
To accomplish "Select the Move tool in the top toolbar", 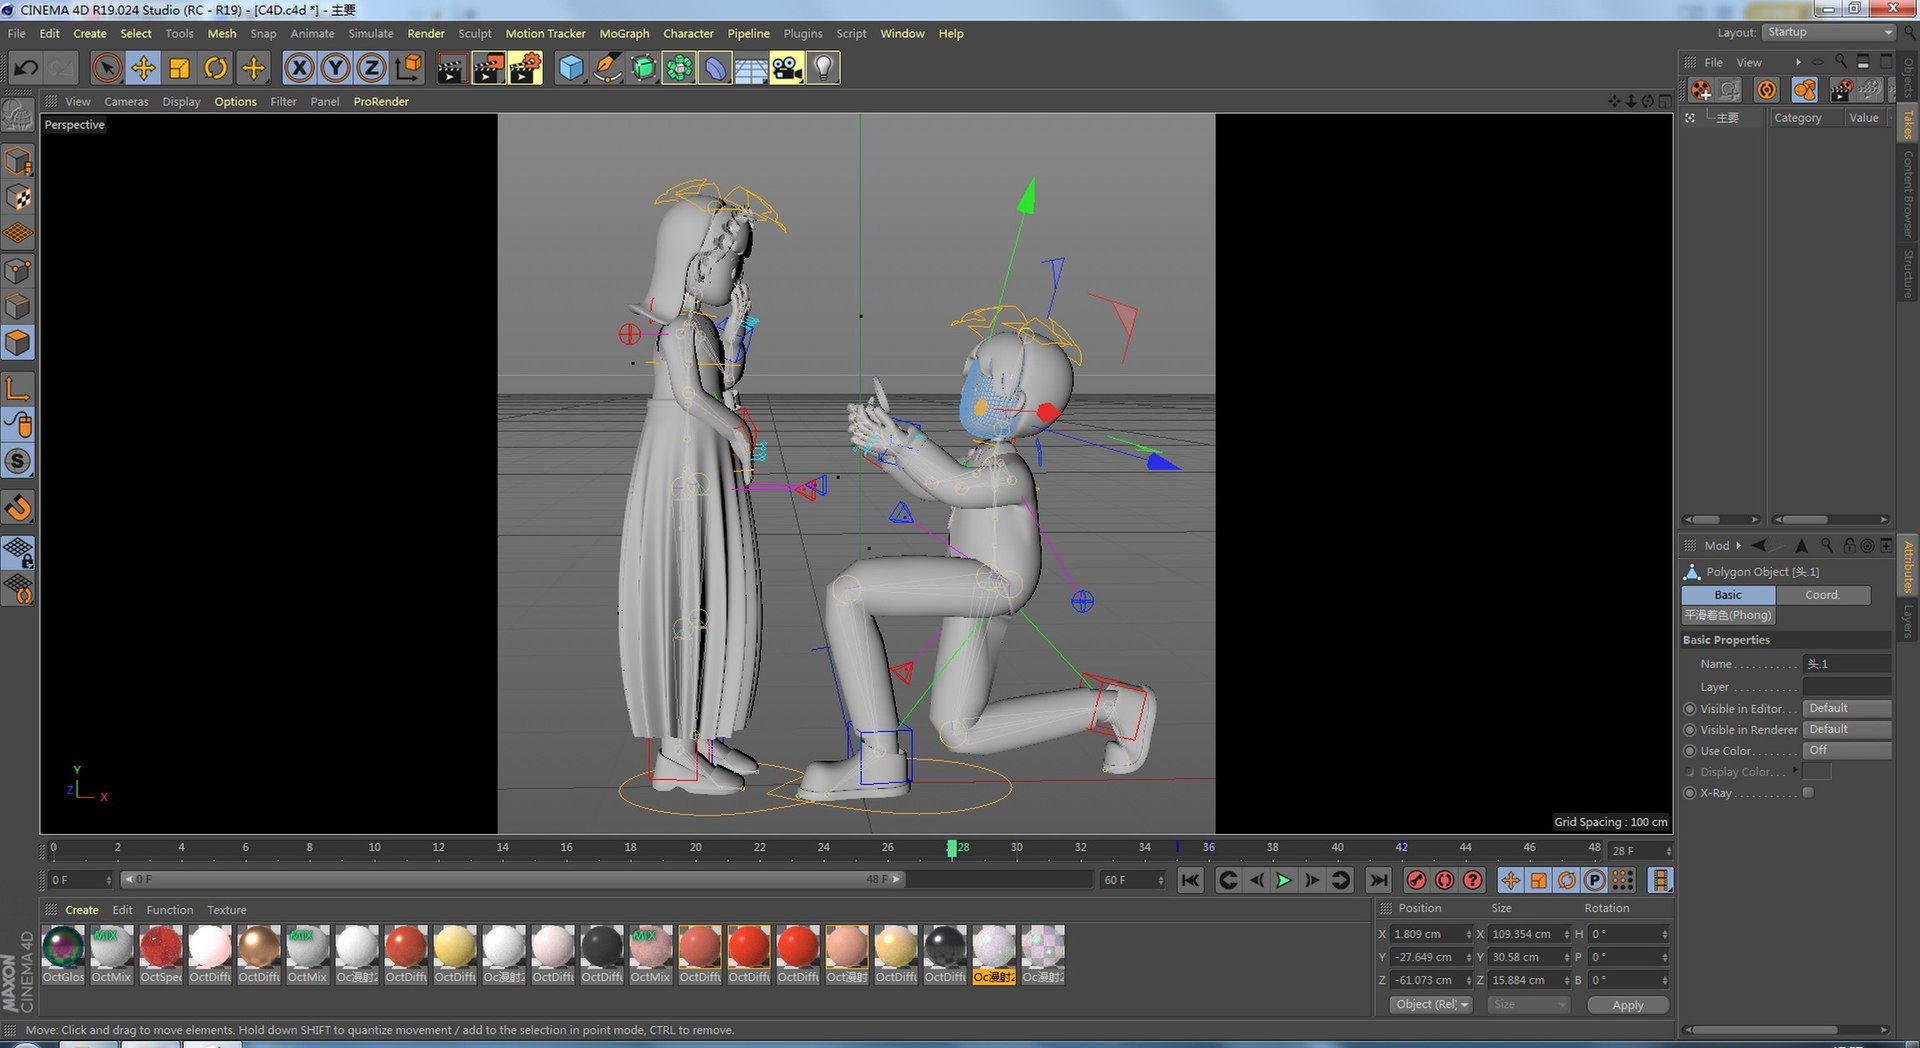I will pyautogui.click(x=143, y=68).
